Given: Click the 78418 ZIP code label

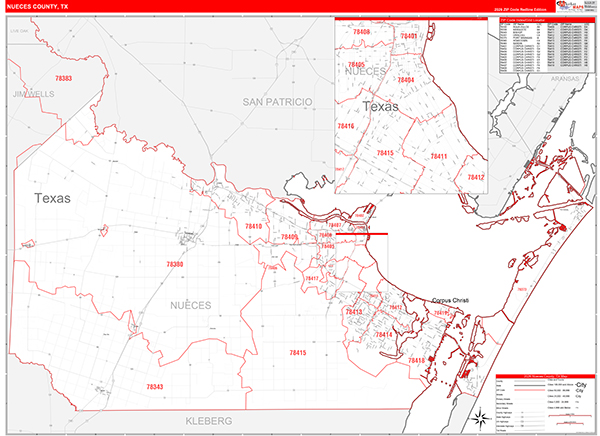Looking at the screenshot, I should click(416, 360).
